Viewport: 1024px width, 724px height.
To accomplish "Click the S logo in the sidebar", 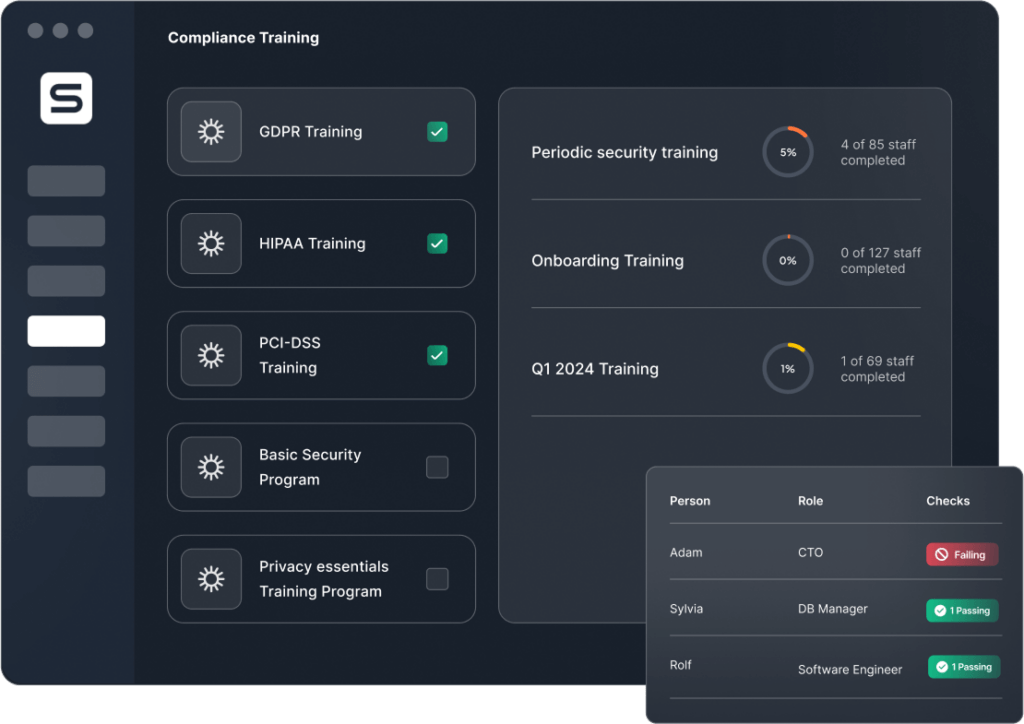I will (66, 98).
